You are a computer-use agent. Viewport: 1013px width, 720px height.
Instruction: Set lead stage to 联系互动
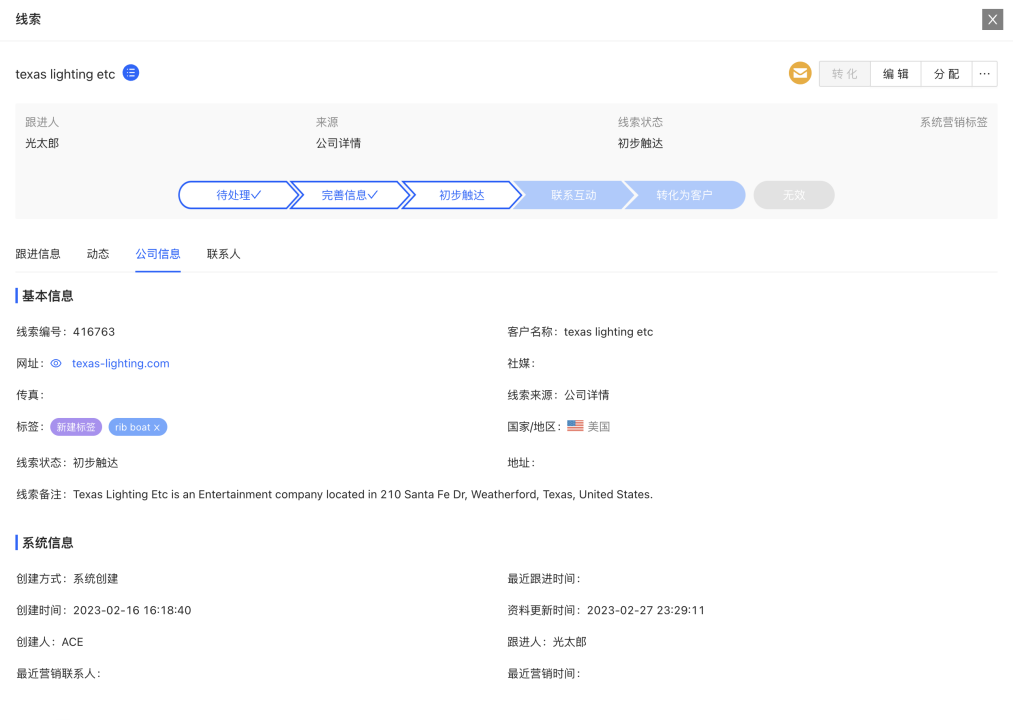[573, 195]
